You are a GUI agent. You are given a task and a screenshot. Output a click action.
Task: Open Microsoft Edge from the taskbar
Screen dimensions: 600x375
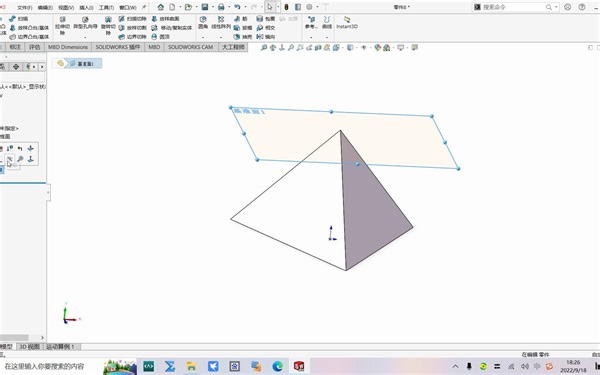point(277,366)
